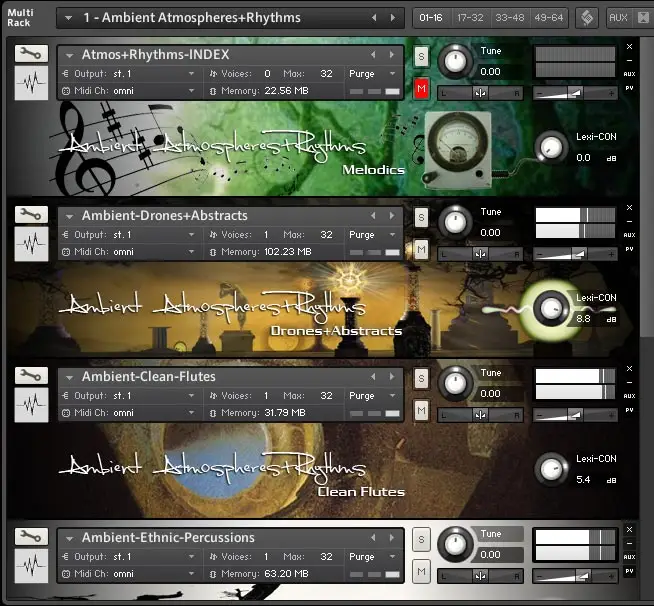
Task: Solo the Ambient-Clean-Flutes instrument
Action: pos(421,378)
